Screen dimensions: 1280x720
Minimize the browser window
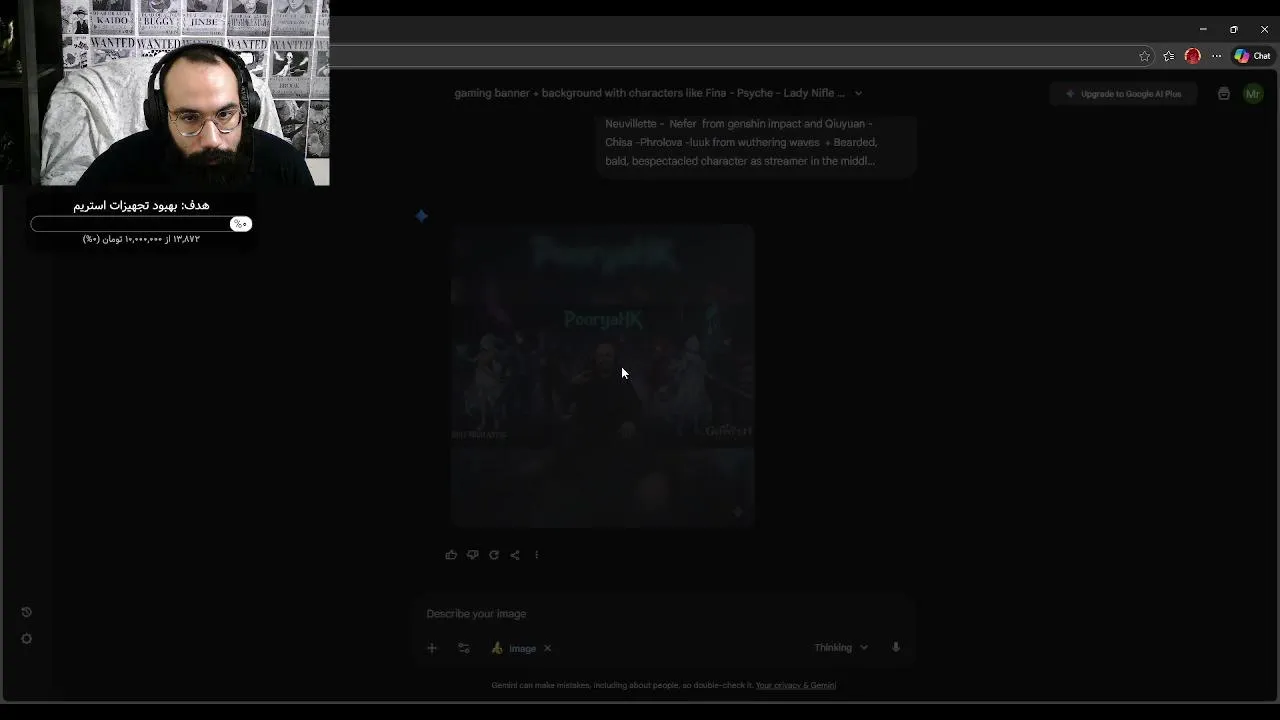[1203, 30]
